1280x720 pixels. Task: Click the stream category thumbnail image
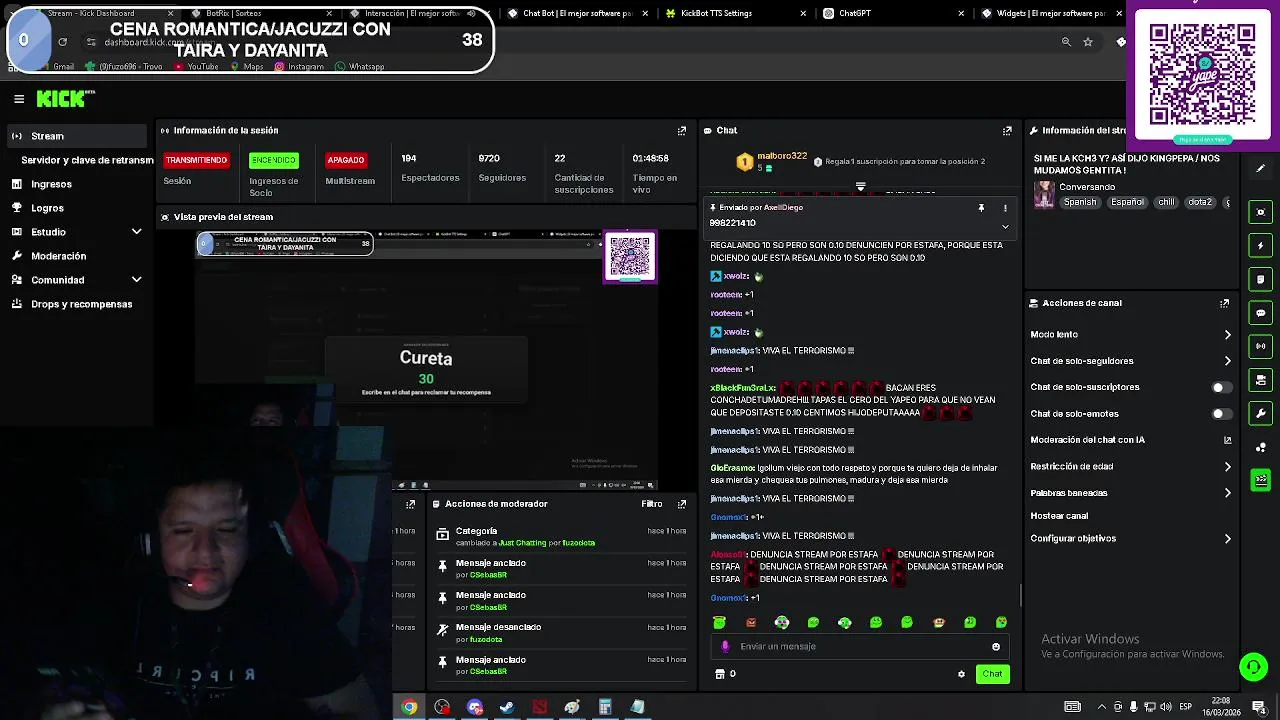pyautogui.click(x=1044, y=195)
